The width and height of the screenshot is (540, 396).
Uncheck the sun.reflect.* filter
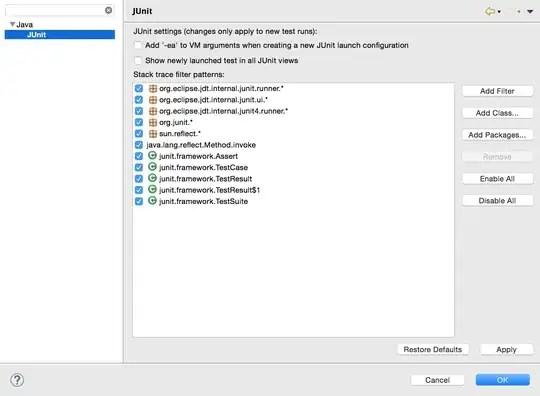click(139, 134)
